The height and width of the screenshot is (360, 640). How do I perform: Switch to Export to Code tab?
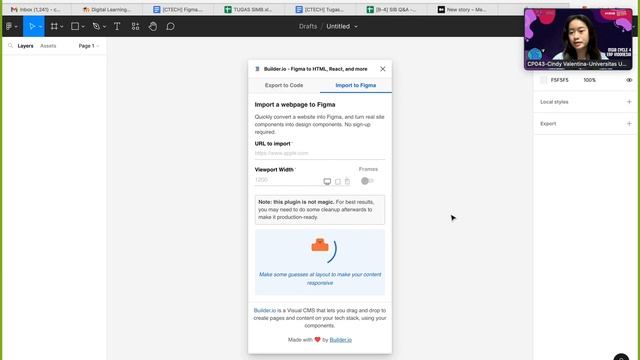coord(284,85)
